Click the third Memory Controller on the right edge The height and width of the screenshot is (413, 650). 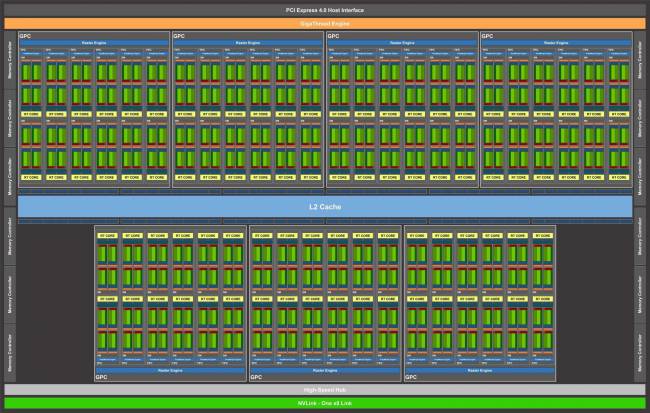pos(640,177)
